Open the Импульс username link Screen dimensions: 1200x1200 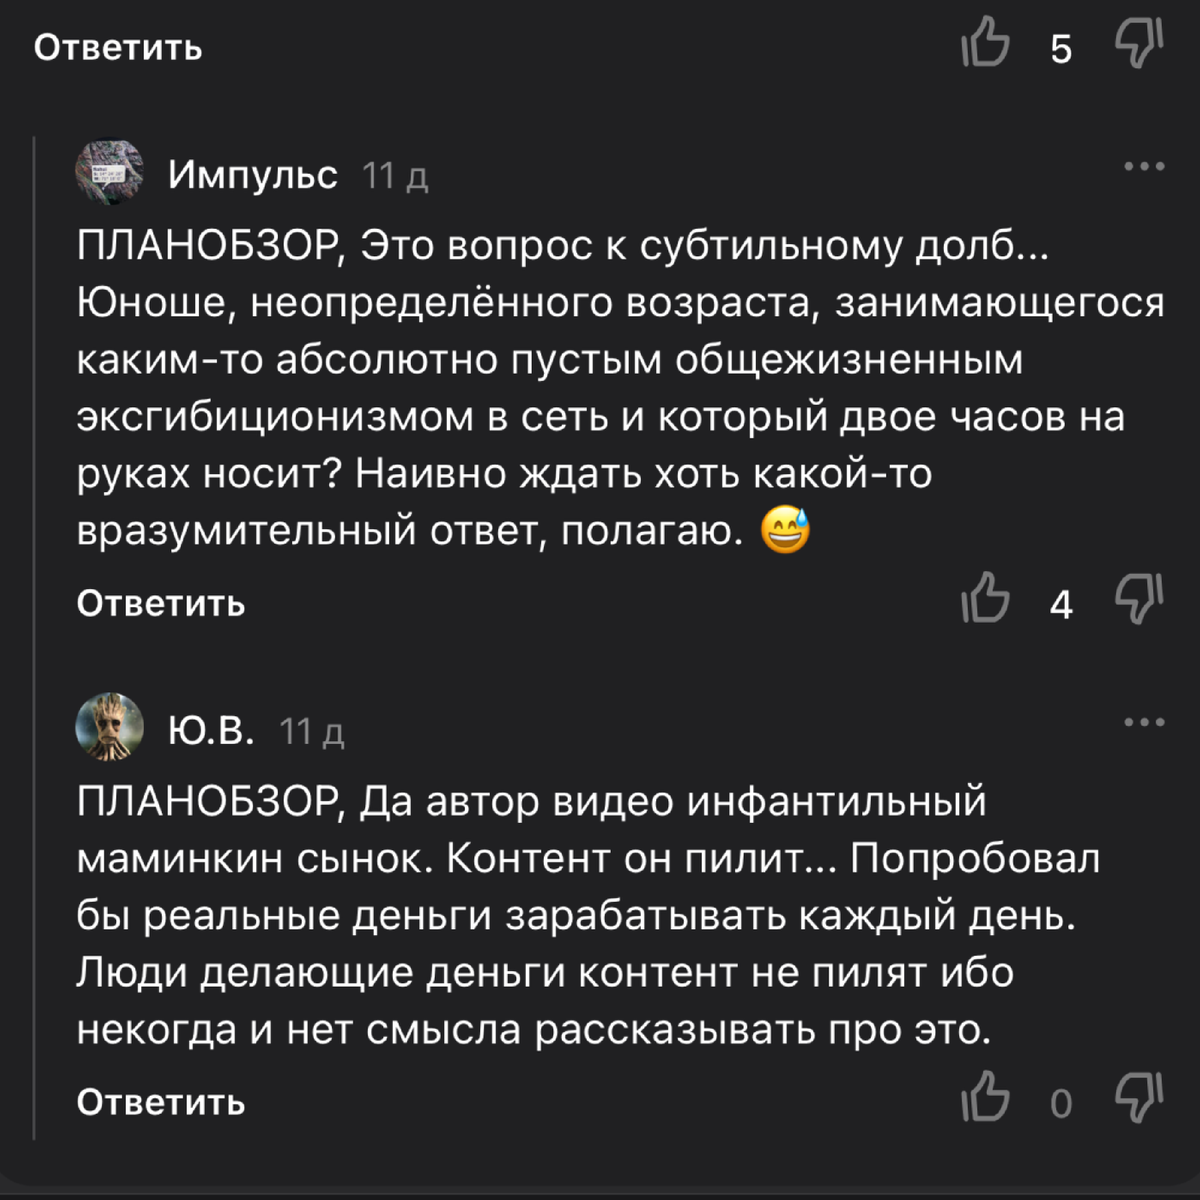click(253, 175)
